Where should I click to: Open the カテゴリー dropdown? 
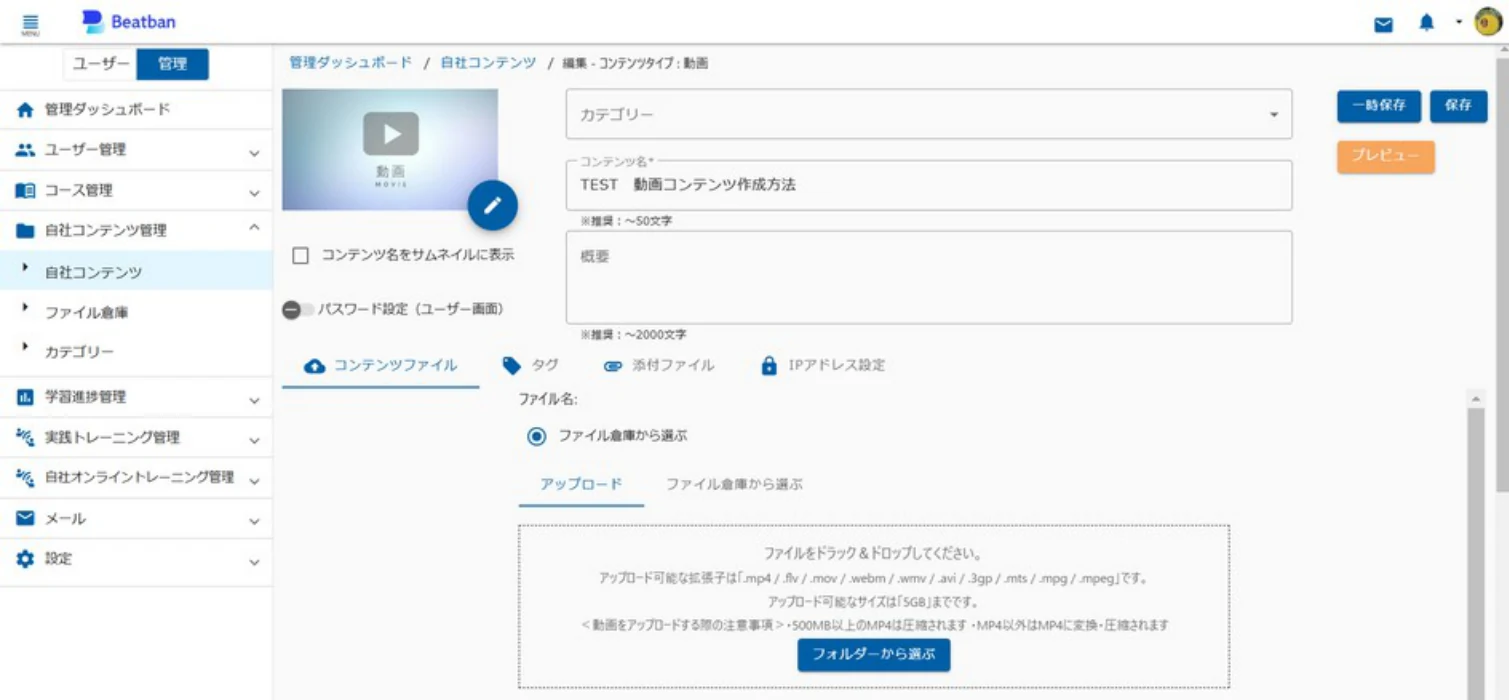tap(929, 115)
